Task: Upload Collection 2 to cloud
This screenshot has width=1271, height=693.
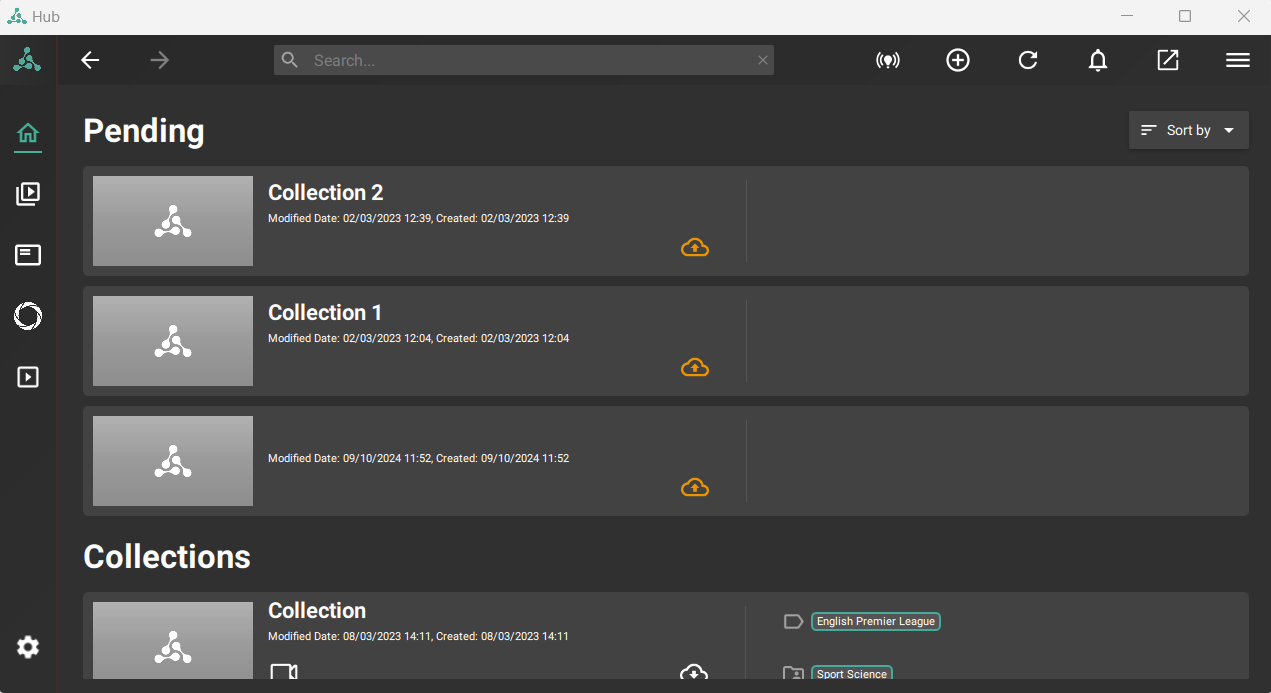Action: pos(695,247)
